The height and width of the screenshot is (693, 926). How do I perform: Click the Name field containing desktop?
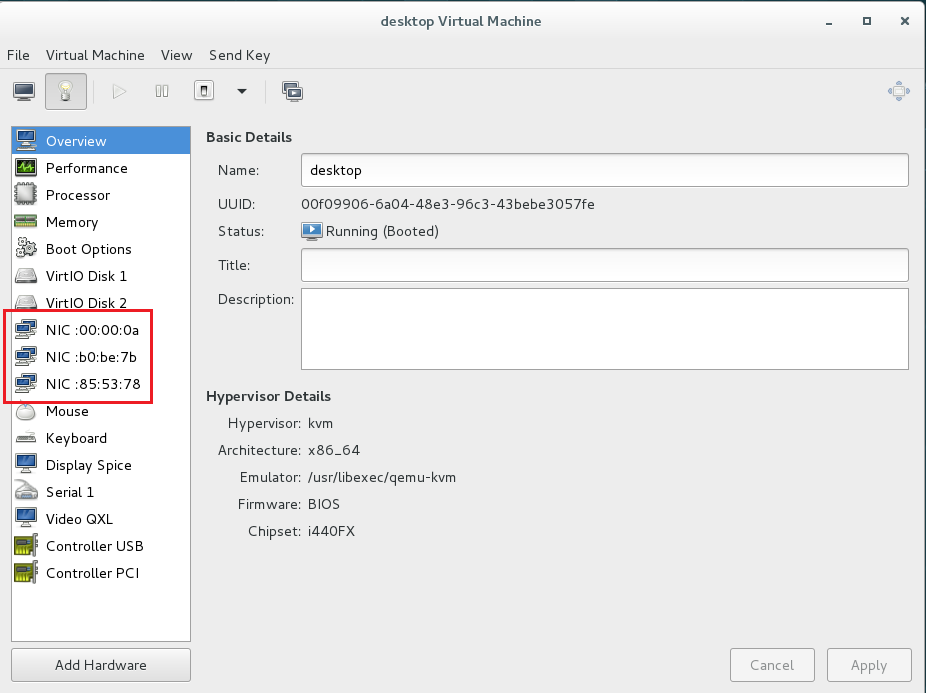pos(605,170)
